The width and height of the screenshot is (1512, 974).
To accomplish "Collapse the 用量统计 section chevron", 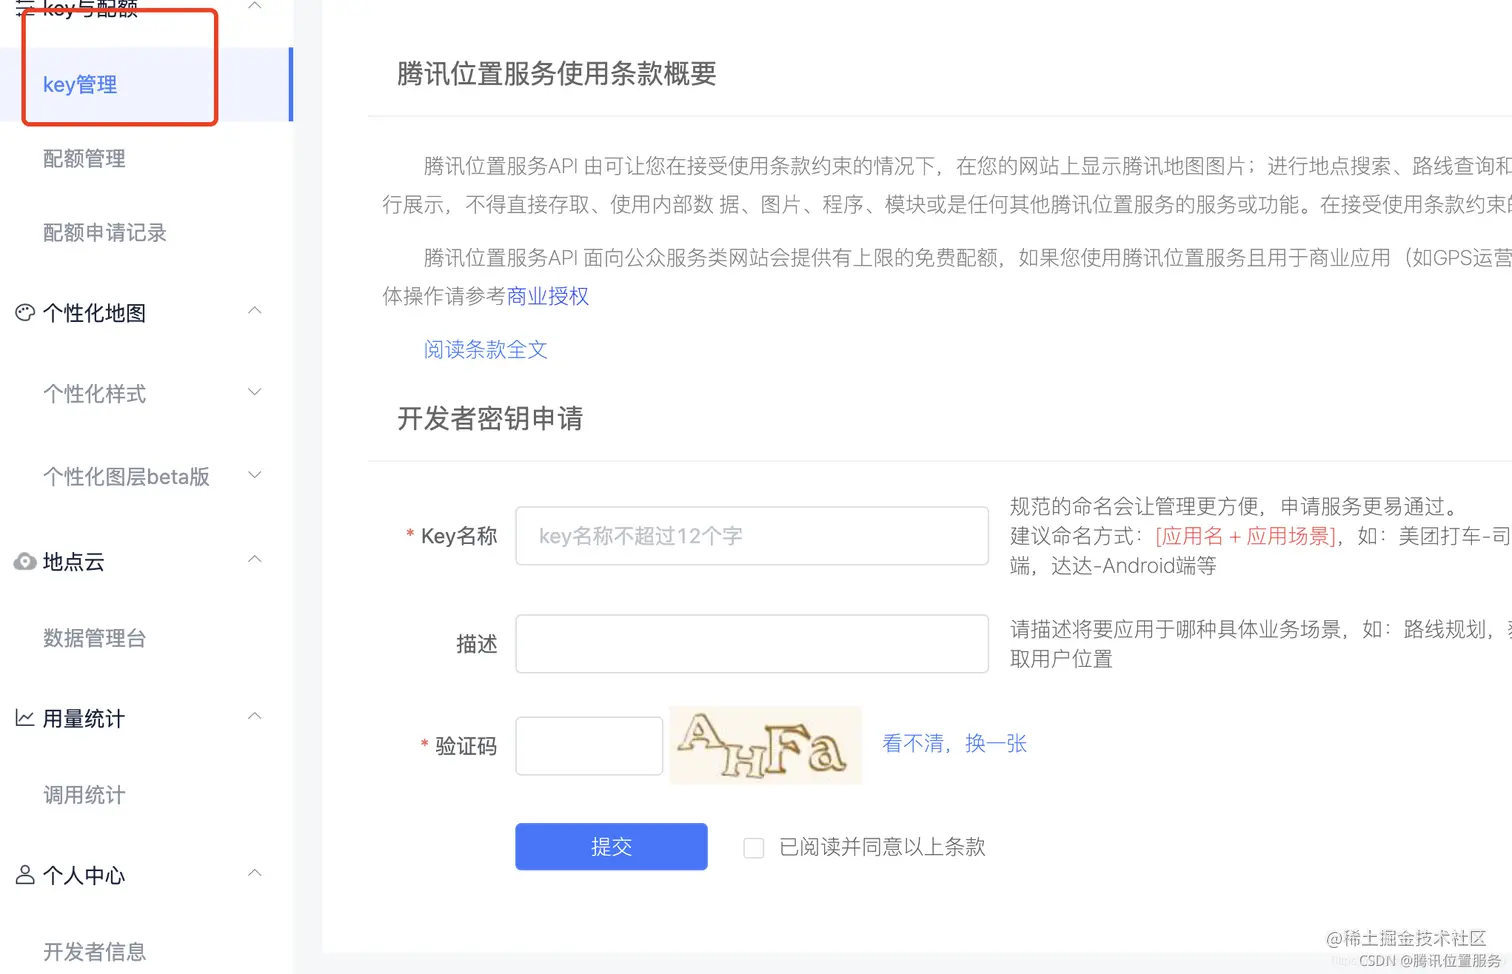I will 255,716.
